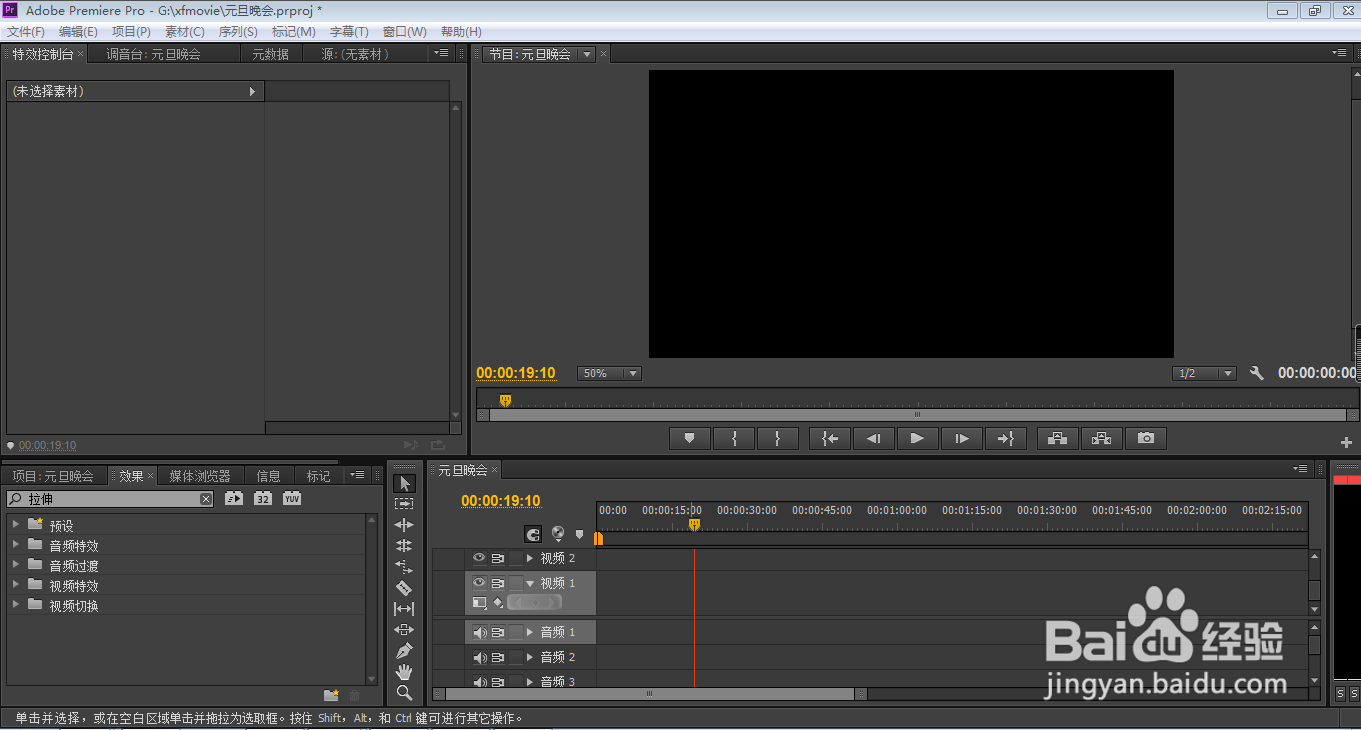Open 字幕(T) menu
Image resolution: width=1361 pixels, height=730 pixels.
349,32
